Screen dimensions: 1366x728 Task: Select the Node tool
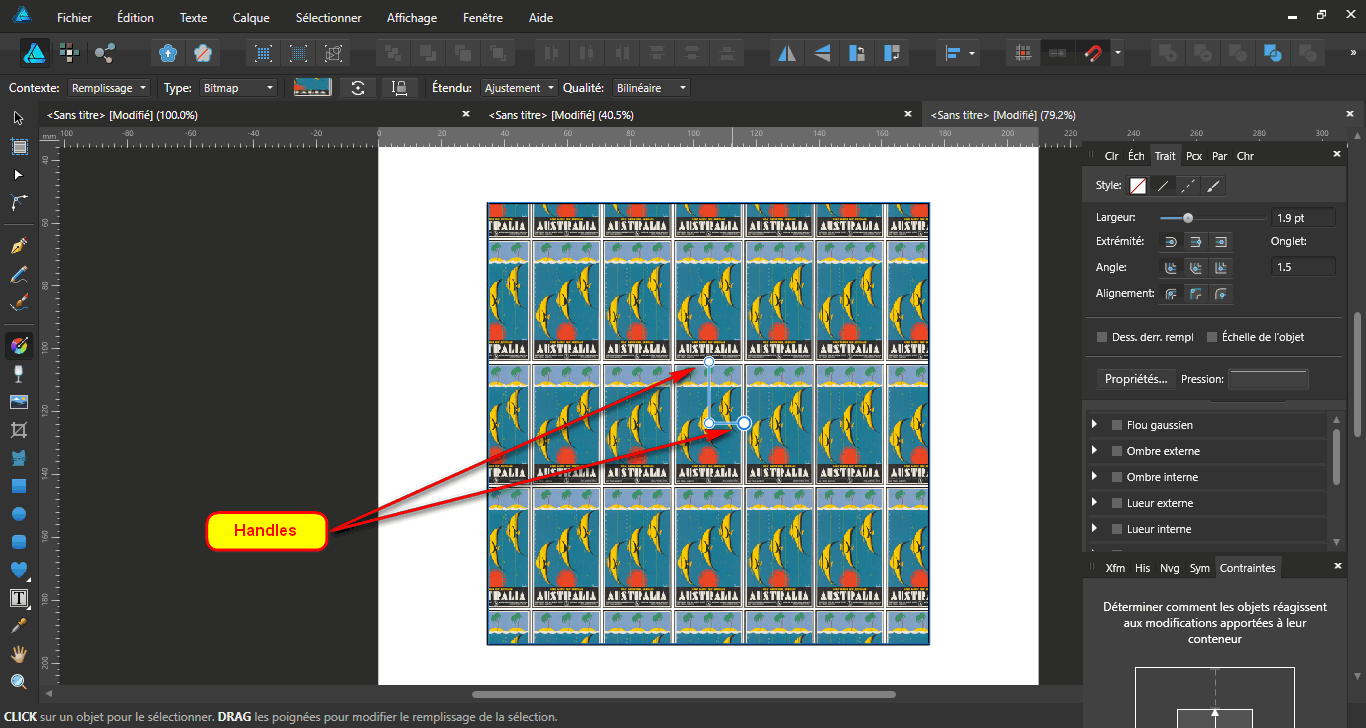(18, 175)
